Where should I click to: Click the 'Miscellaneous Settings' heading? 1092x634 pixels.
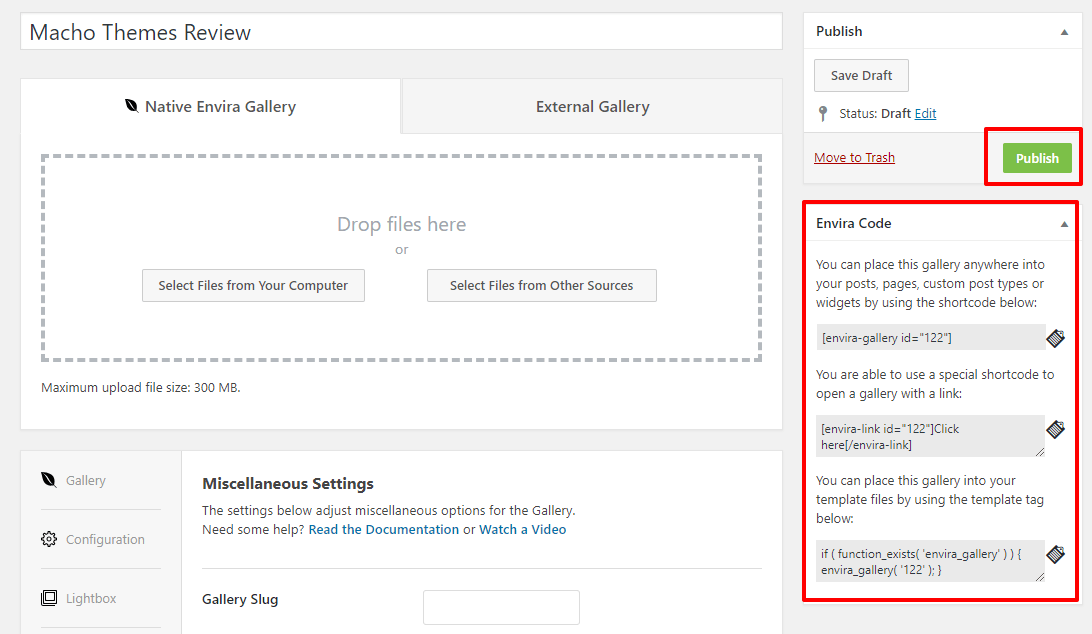point(288,484)
